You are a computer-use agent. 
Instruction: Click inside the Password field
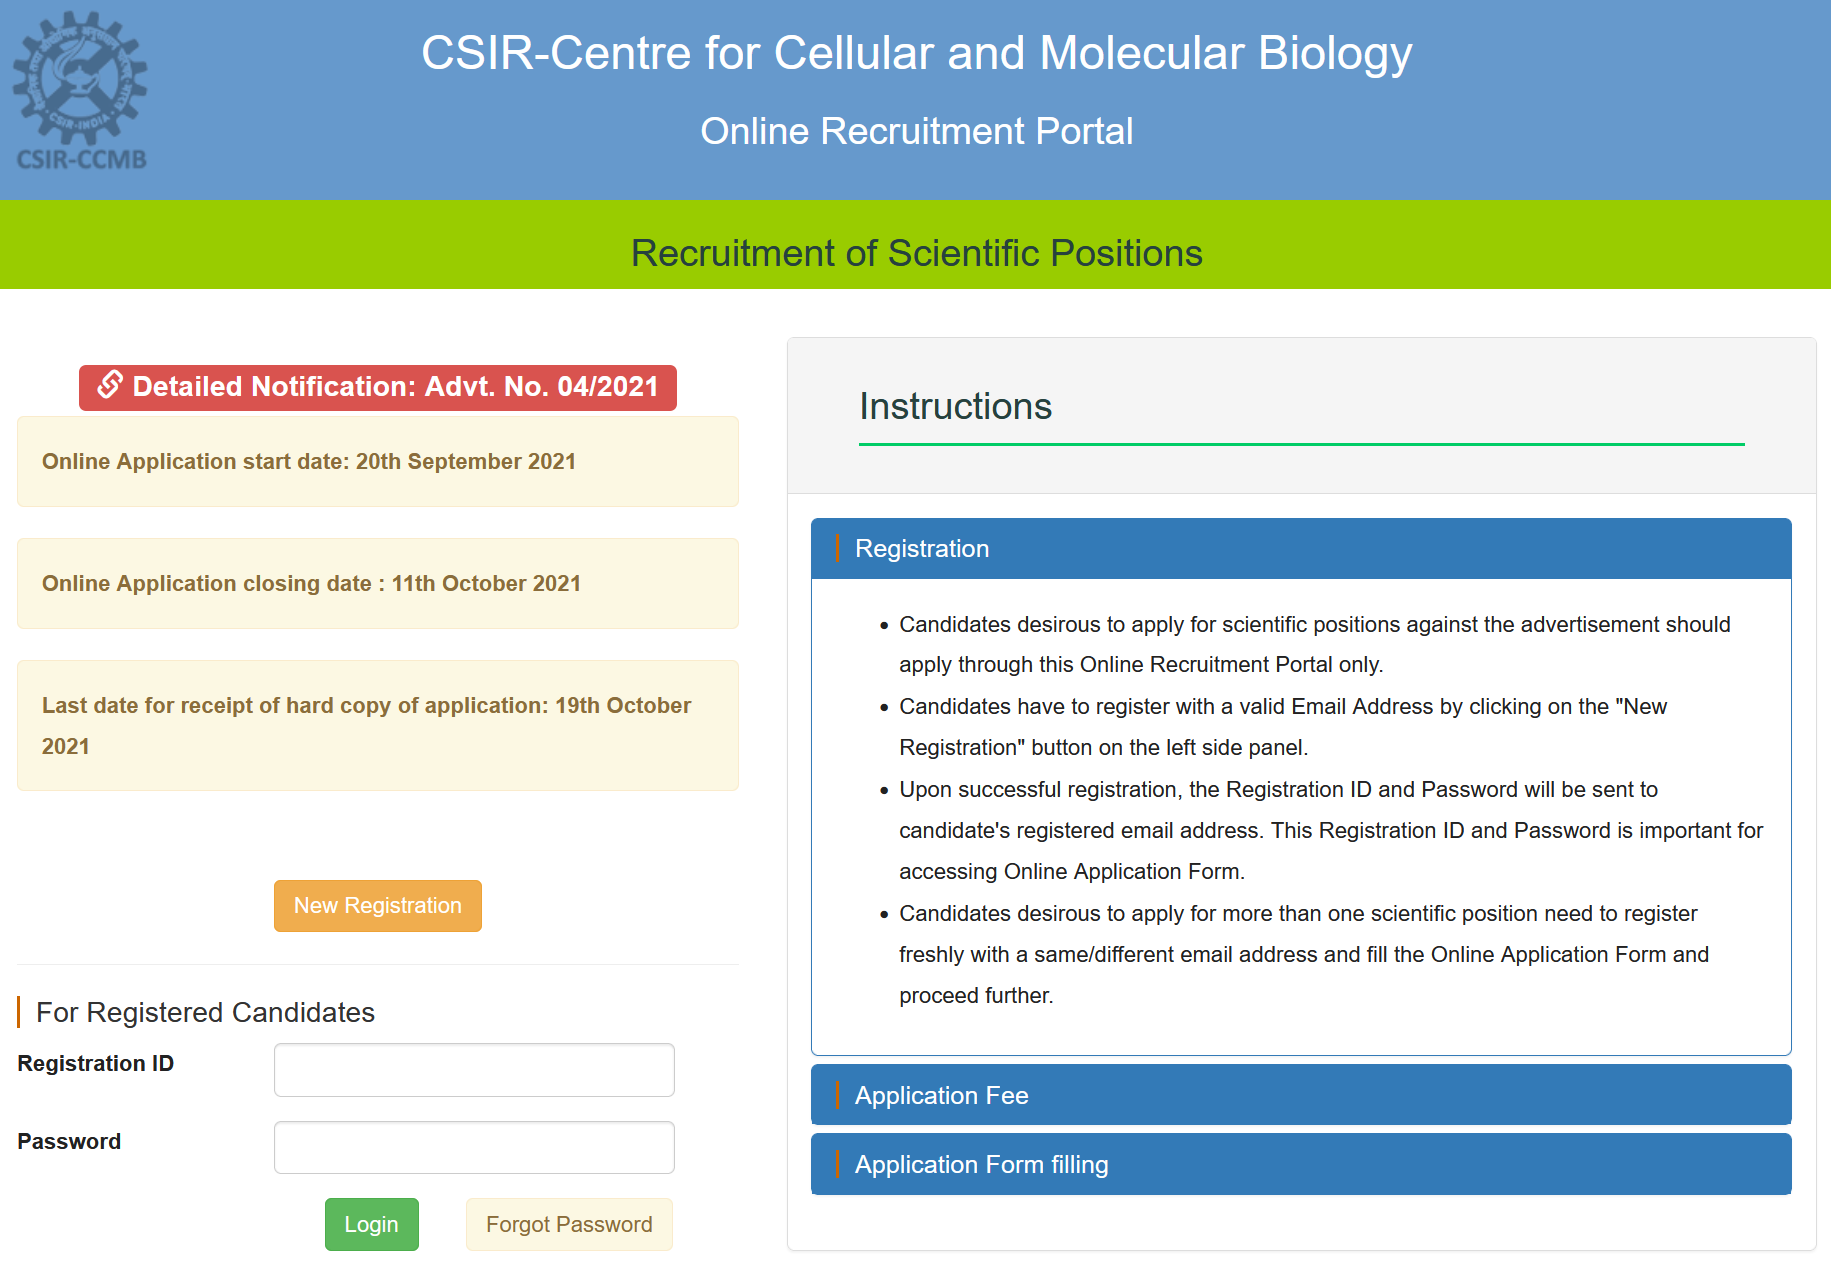(x=473, y=1147)
